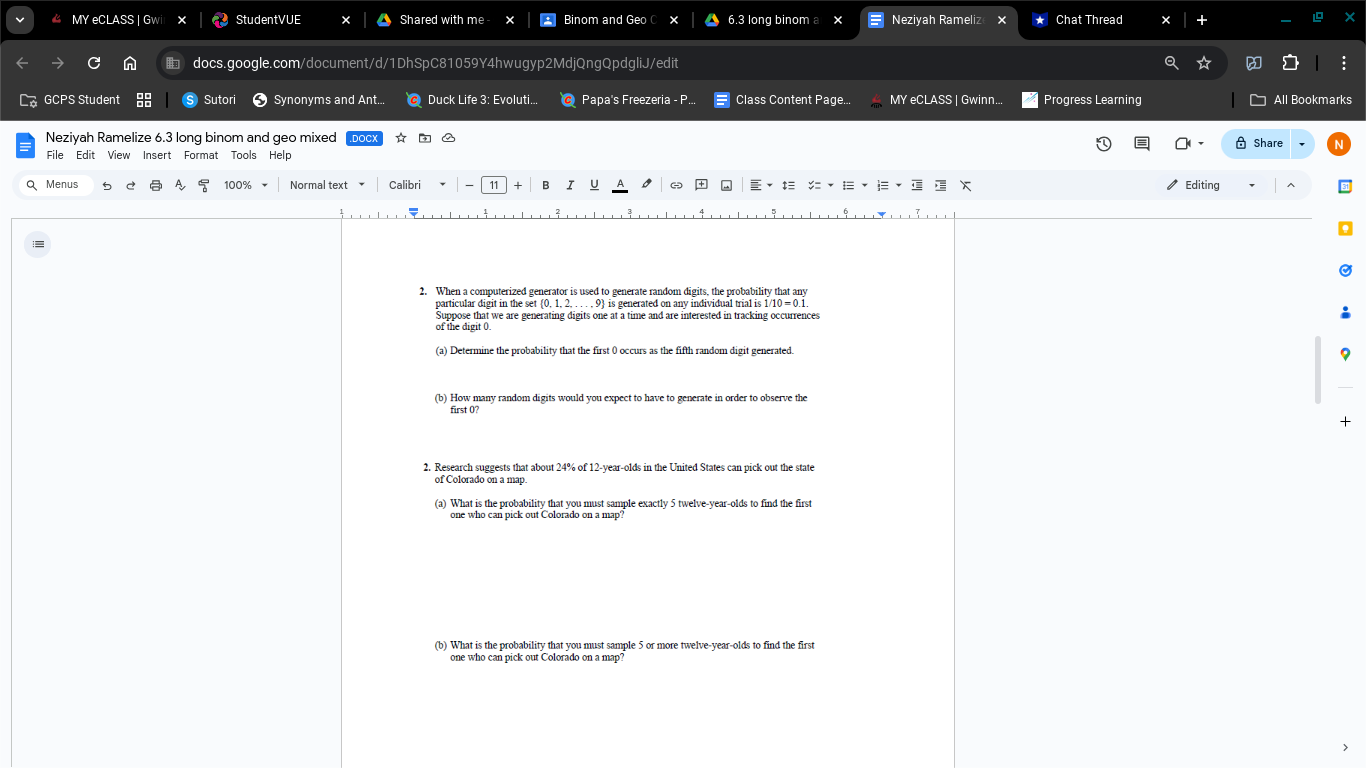Decrease indent of paragraph

pyautogui.click(x=917, y=185)
